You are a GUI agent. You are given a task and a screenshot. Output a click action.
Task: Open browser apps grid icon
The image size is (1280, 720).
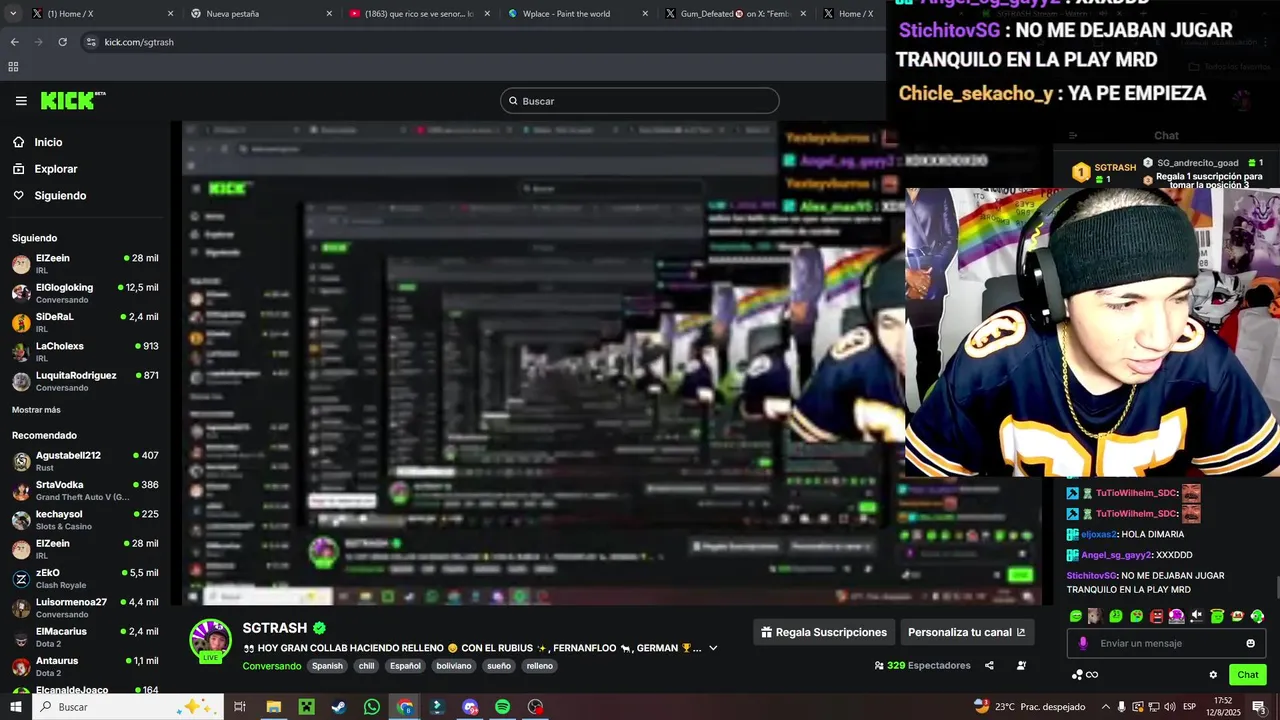pos(13,67)
